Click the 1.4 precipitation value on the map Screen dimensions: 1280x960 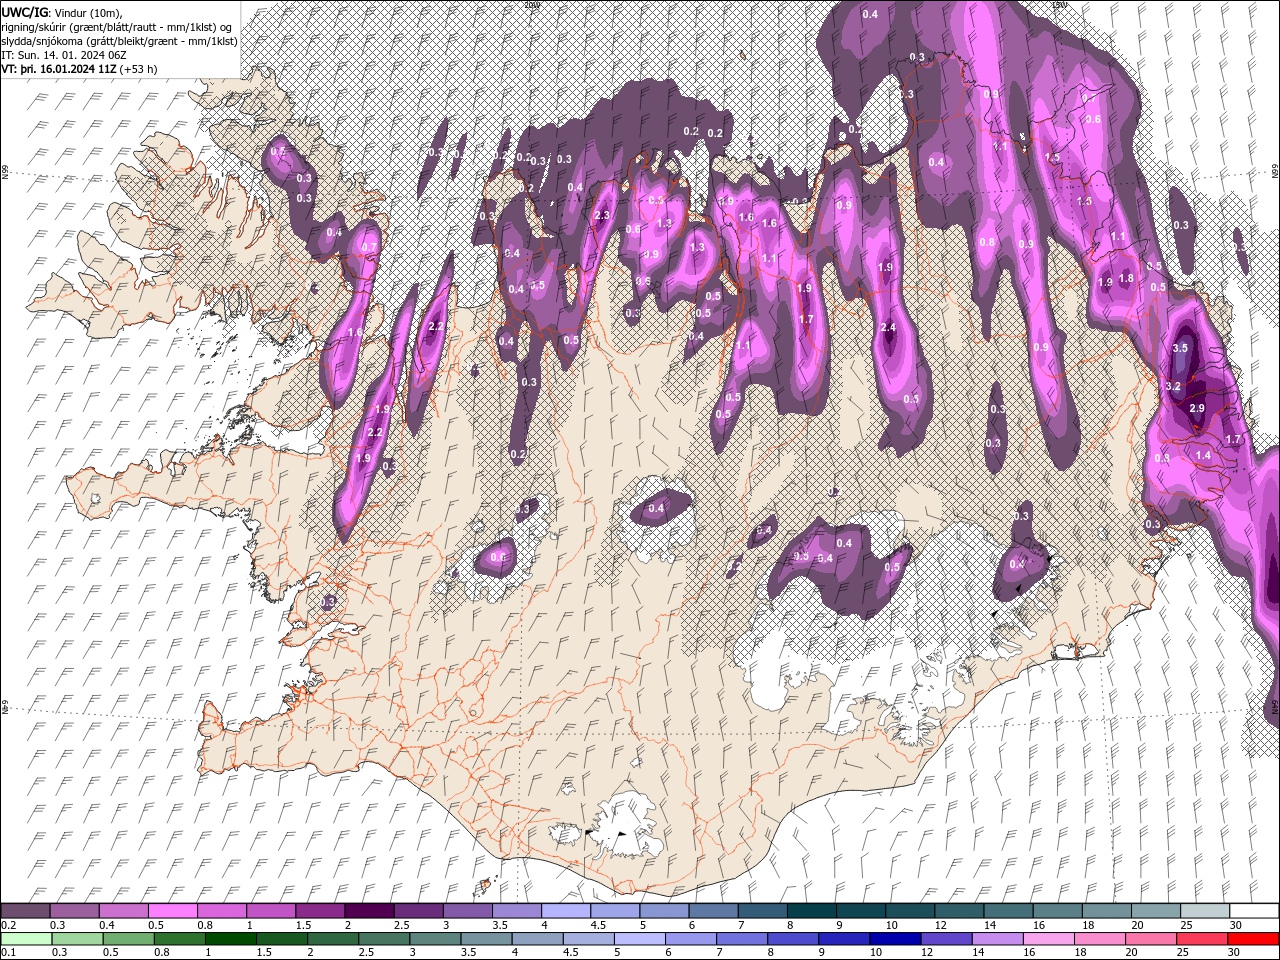[1203, 455]
